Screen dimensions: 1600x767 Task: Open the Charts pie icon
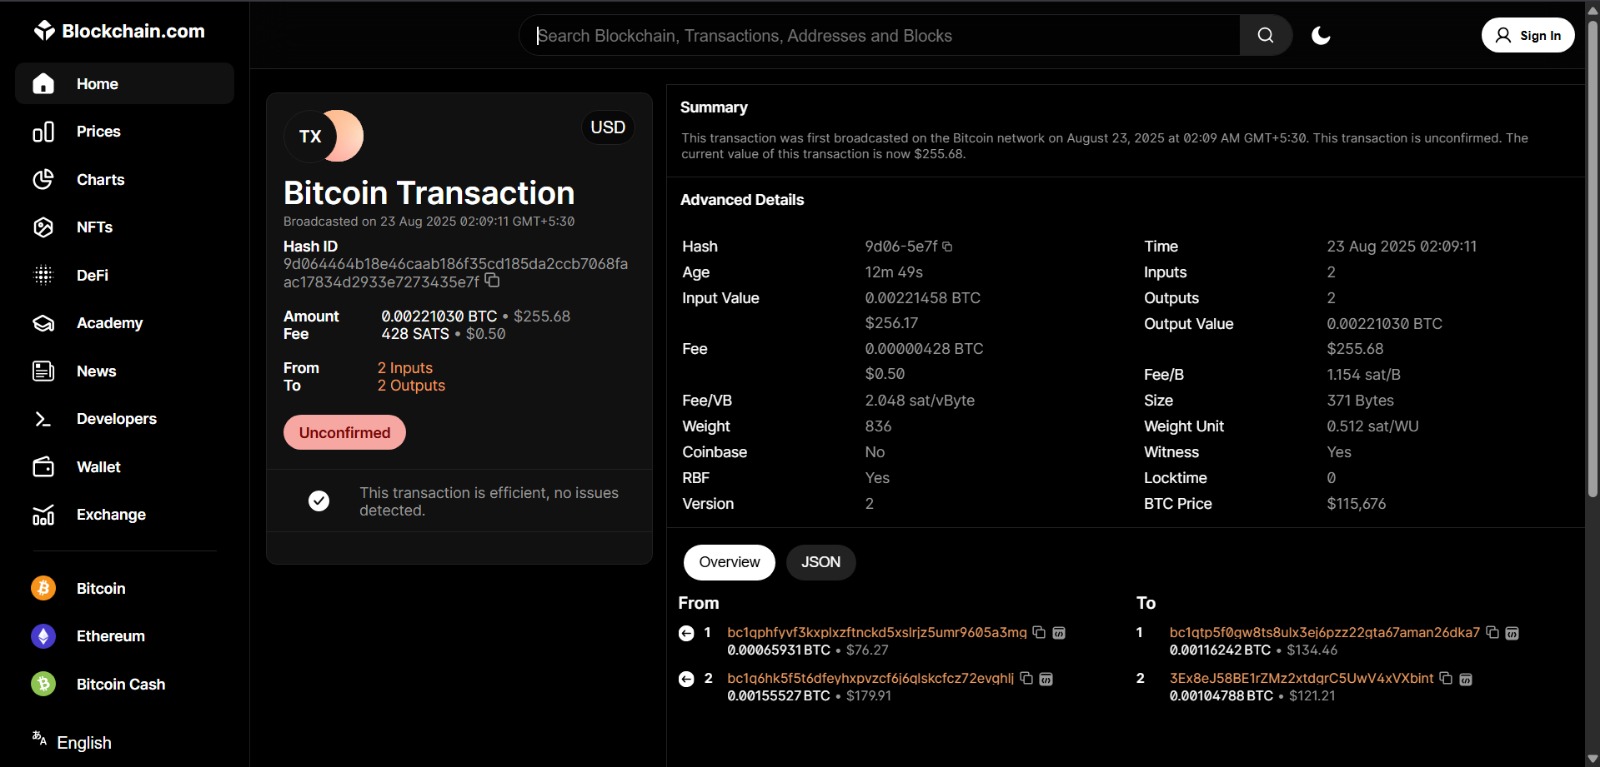click(43, 180)
